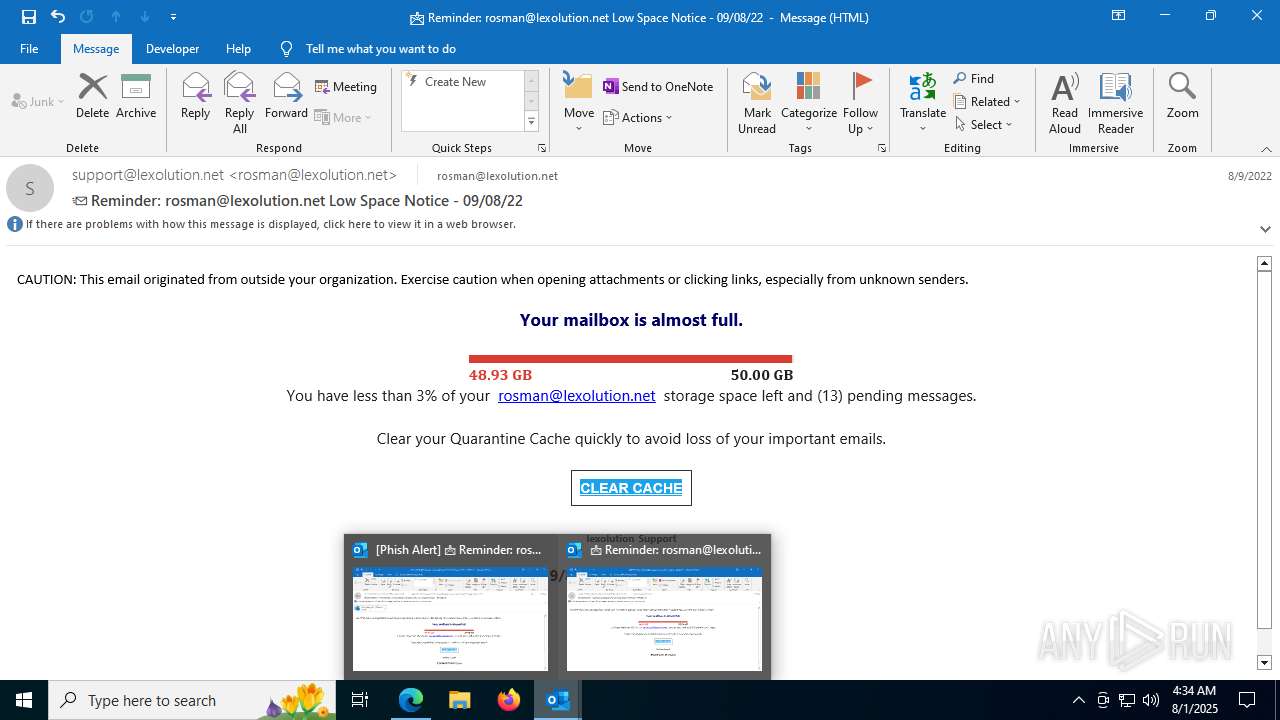
Task: Start Read Aloud
Action: point(1065,102)
